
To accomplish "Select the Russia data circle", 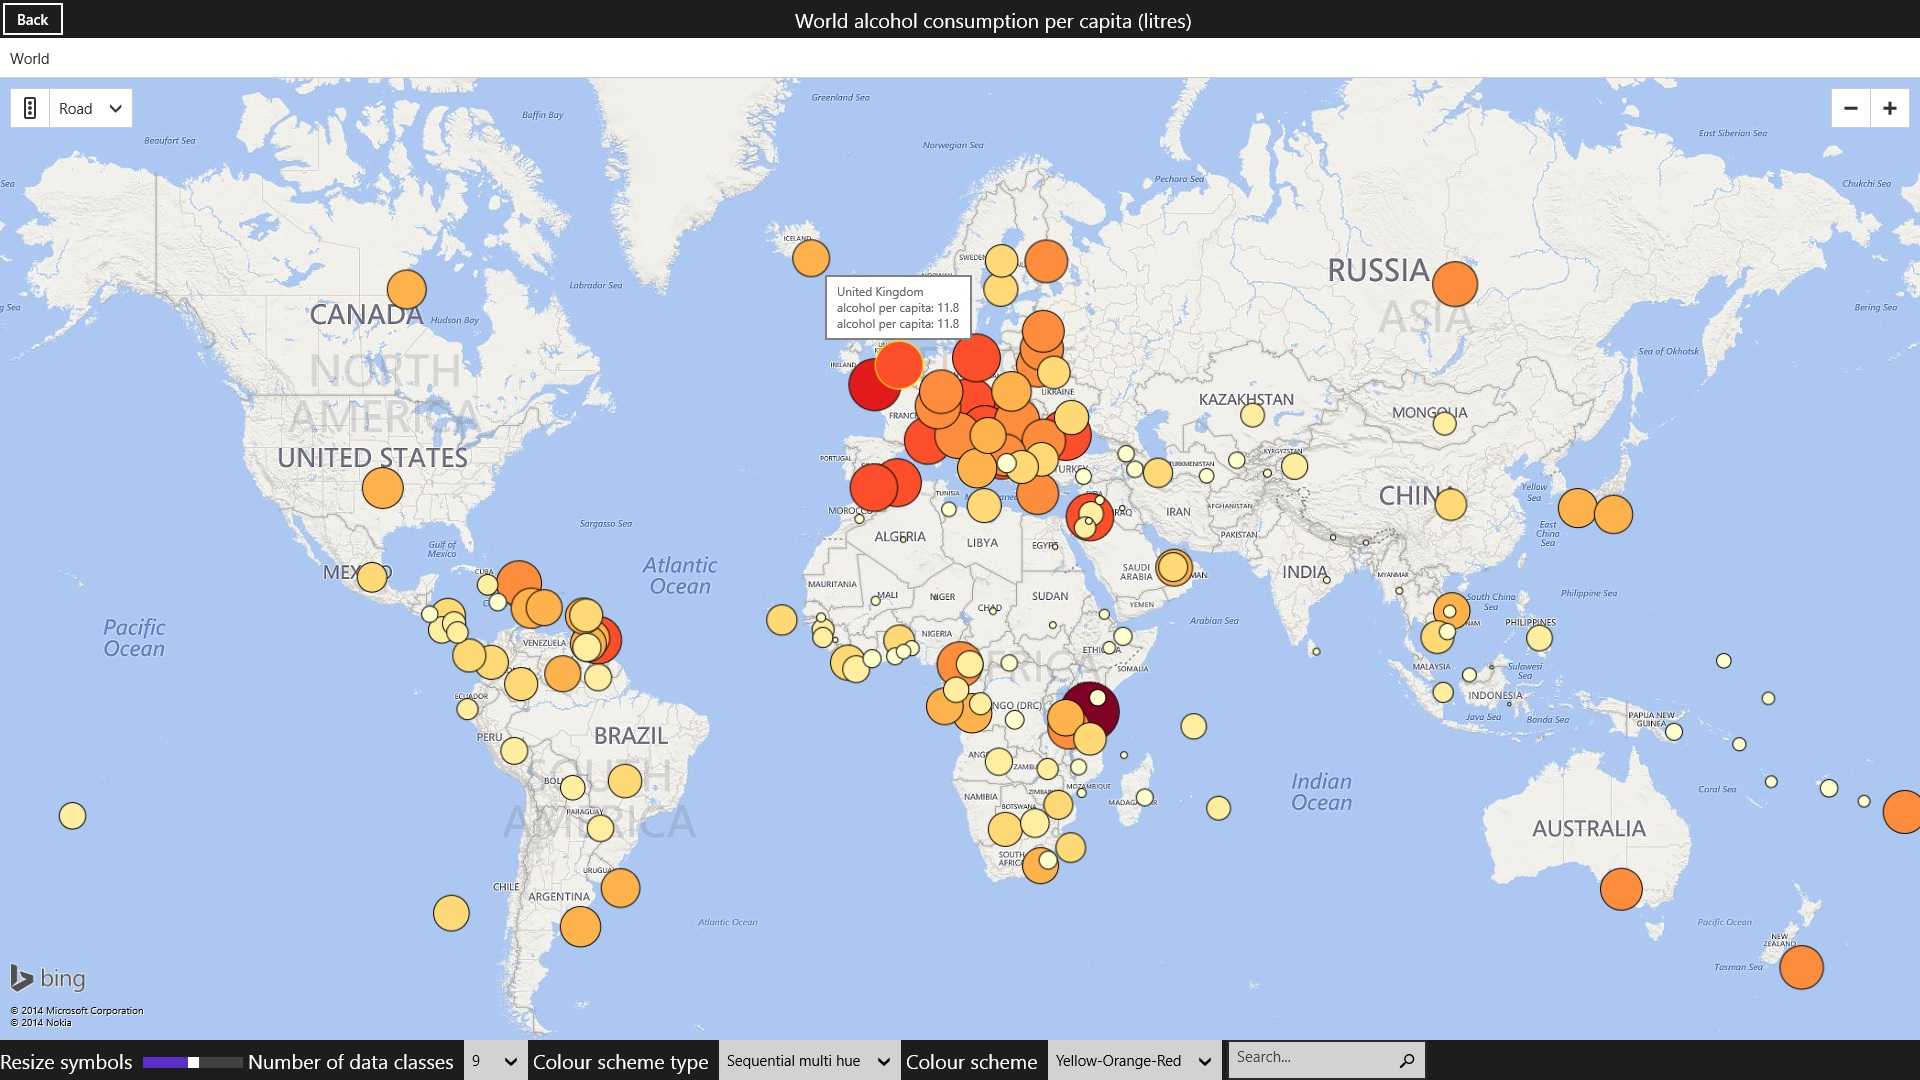I will tap(1454, 283).
